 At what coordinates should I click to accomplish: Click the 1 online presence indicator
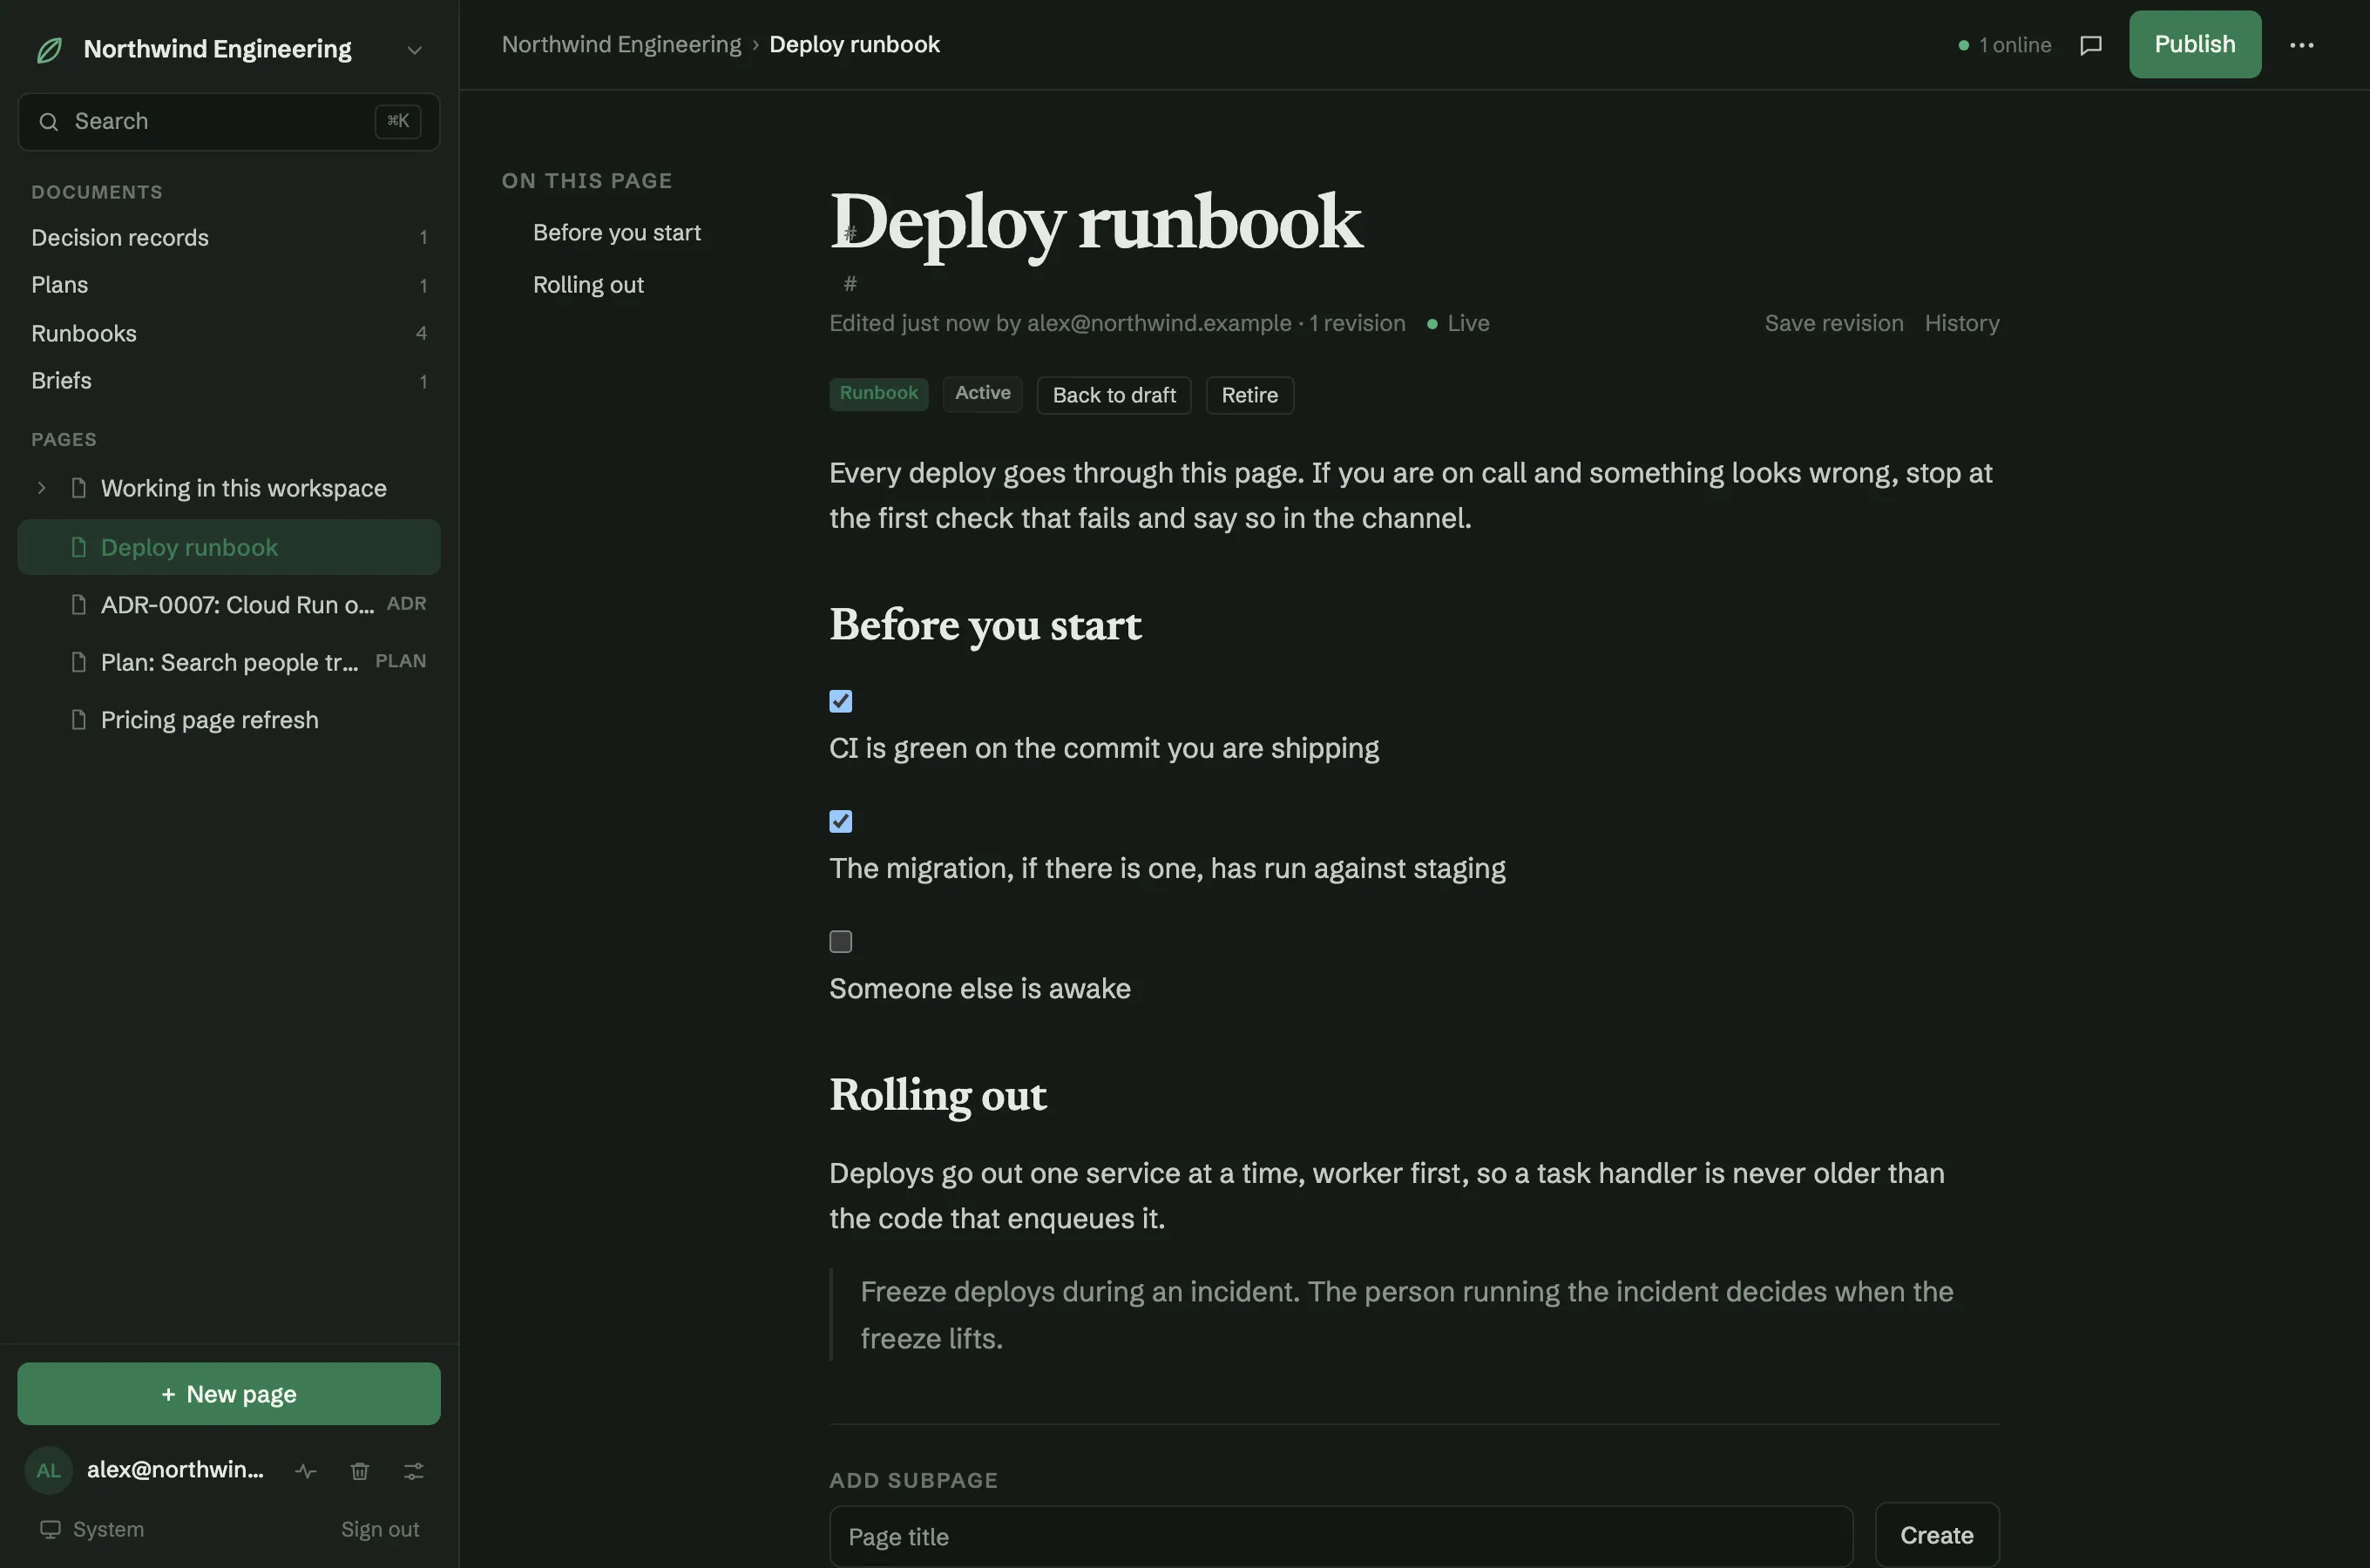[2004, 45]
